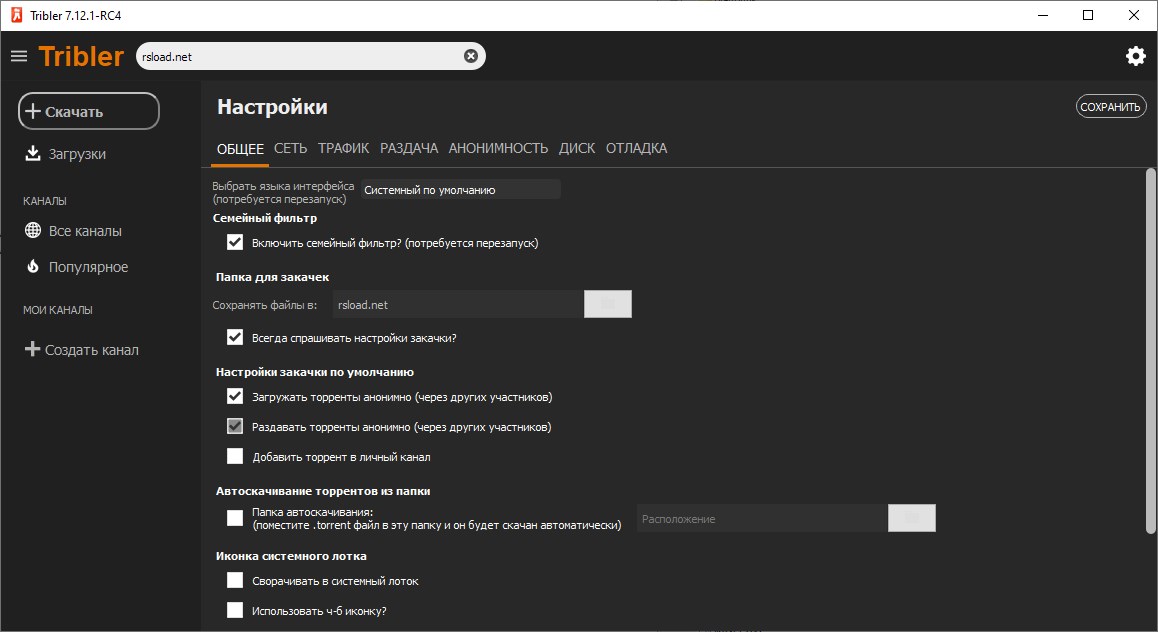
Task: Switch to the АНОНИМНОСТЬ tab
Action: 499,148
